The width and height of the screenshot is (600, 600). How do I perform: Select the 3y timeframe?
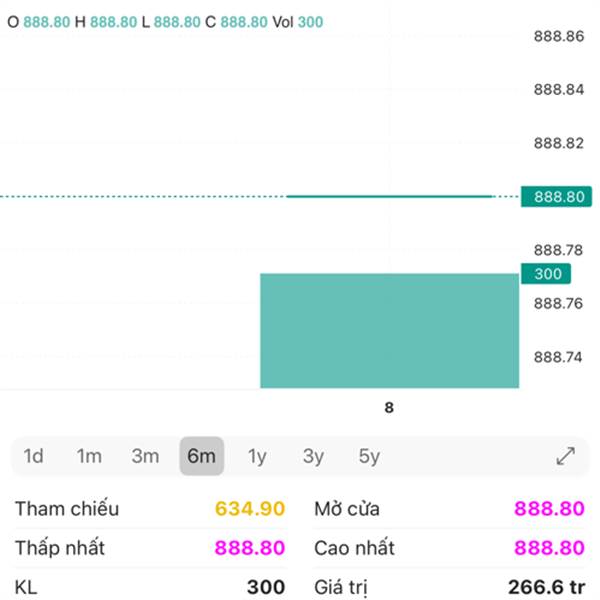tap(313, 457)
